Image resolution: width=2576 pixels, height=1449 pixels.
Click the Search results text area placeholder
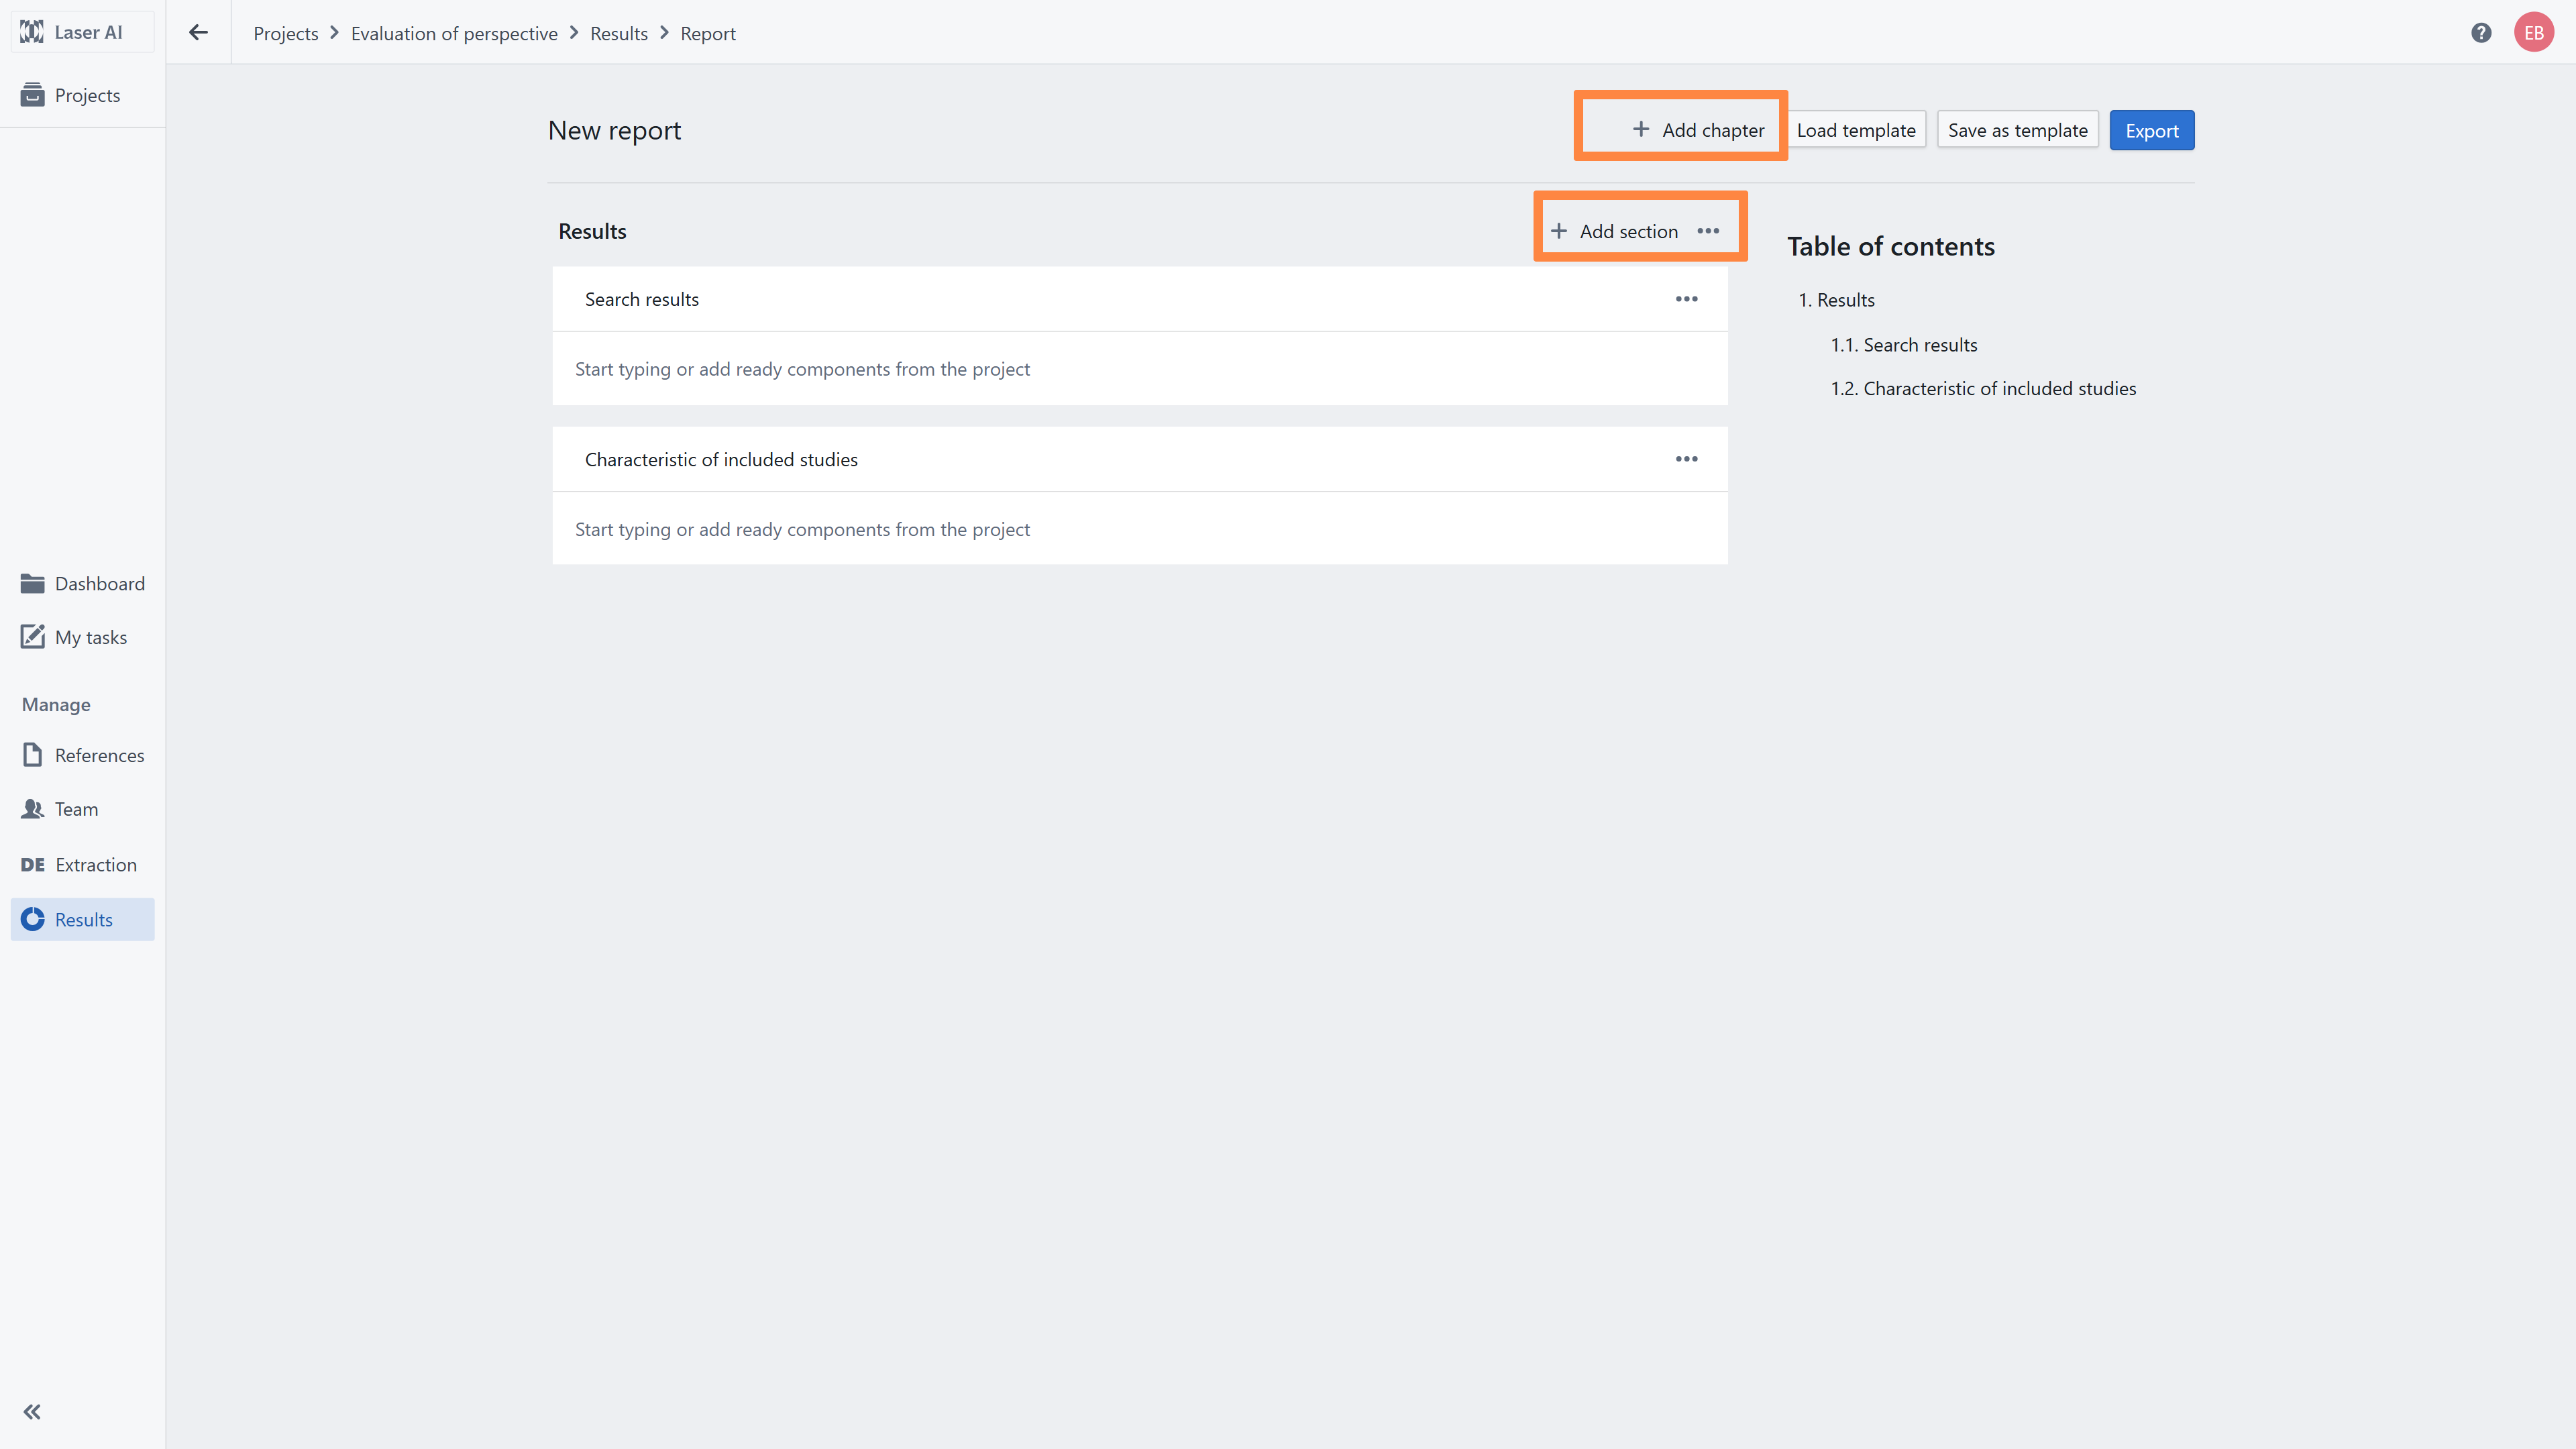pyautogui.click(x=802, y=369)
